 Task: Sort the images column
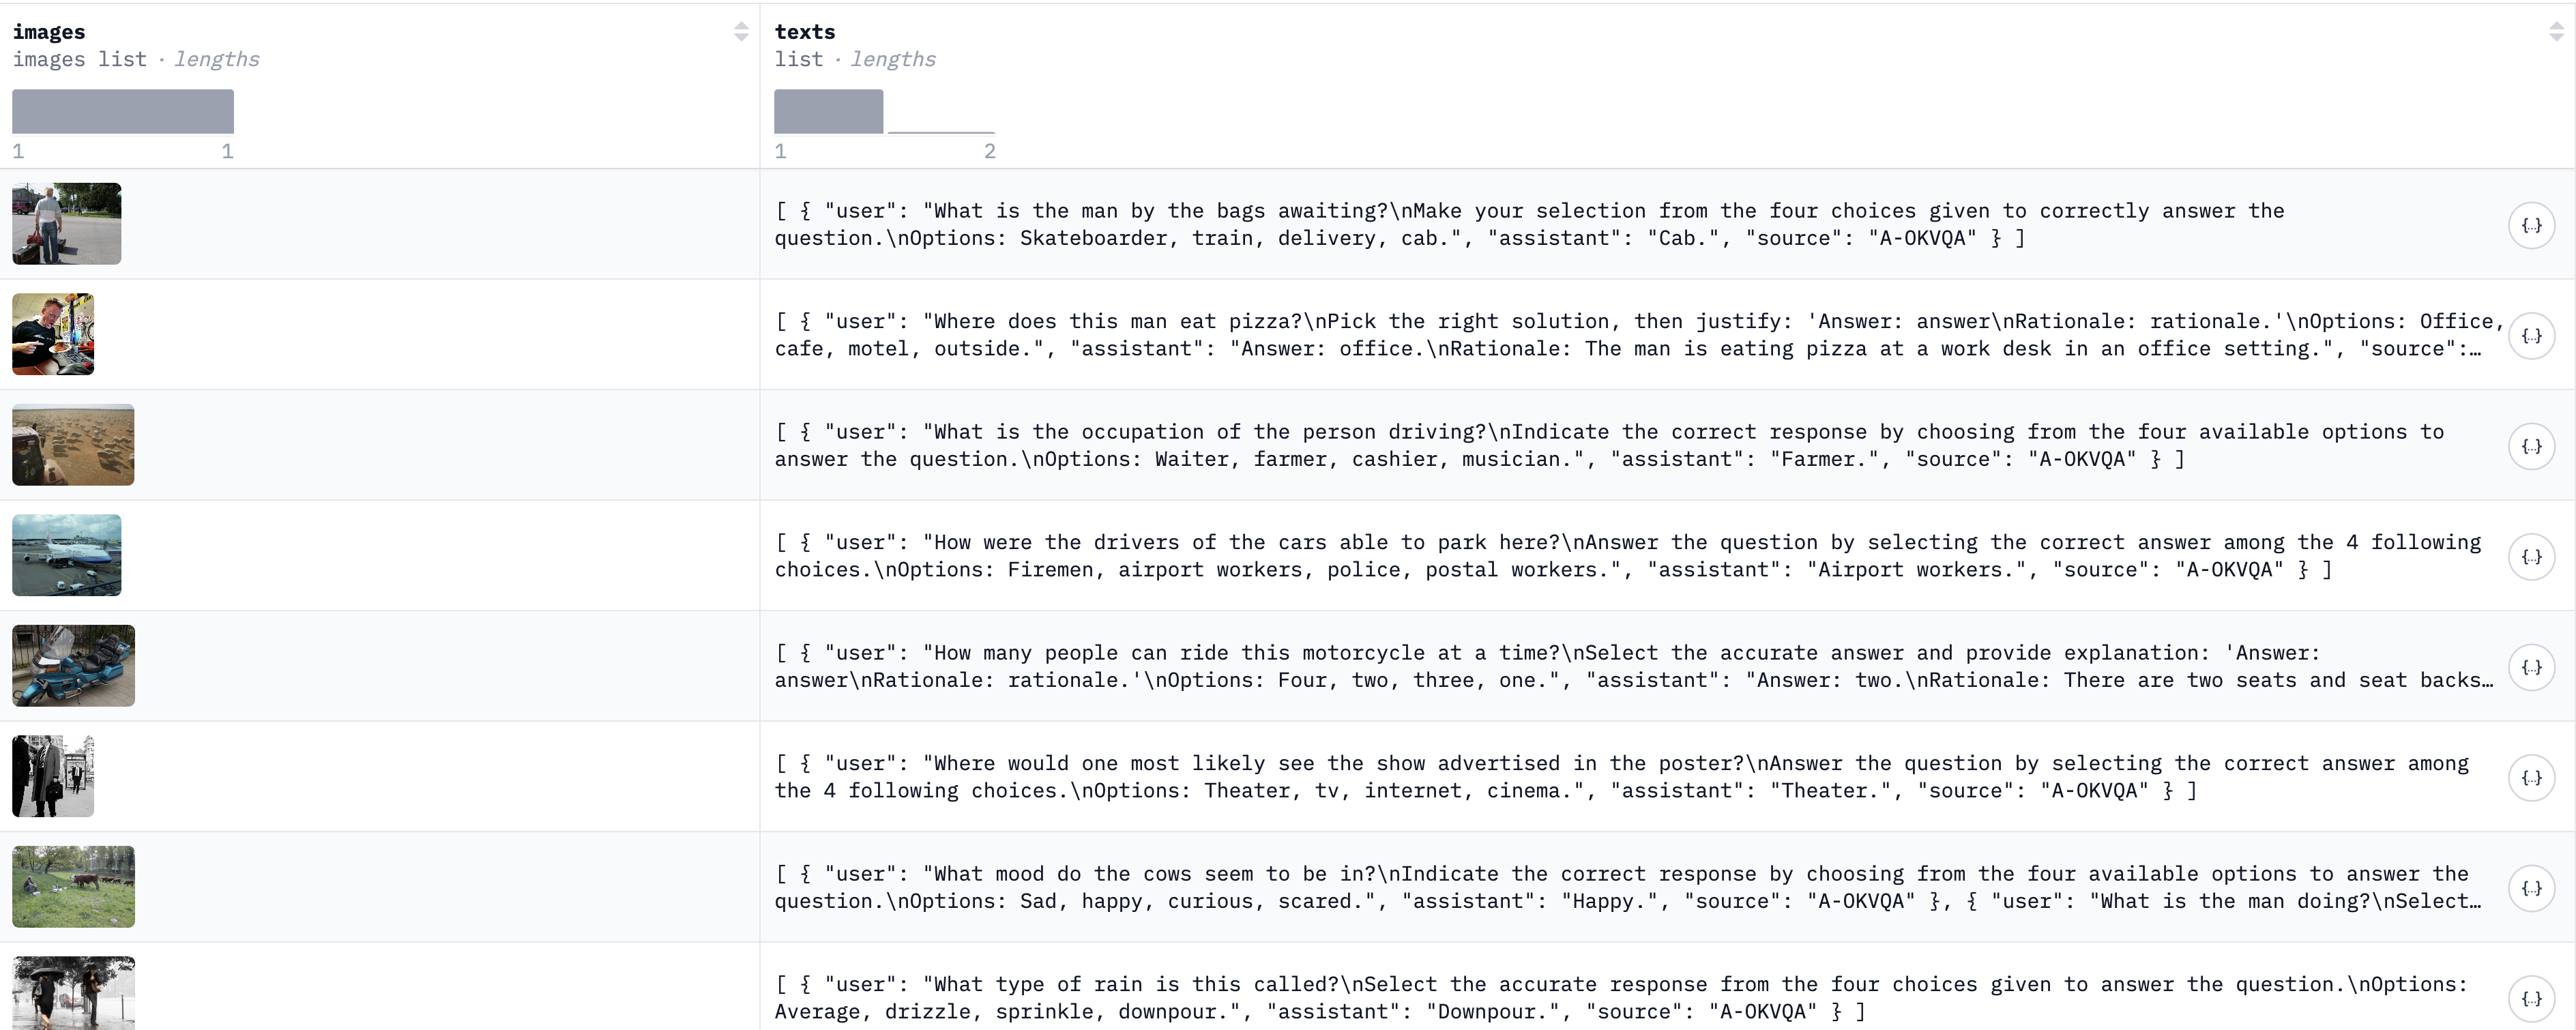(x=741, y=32)
